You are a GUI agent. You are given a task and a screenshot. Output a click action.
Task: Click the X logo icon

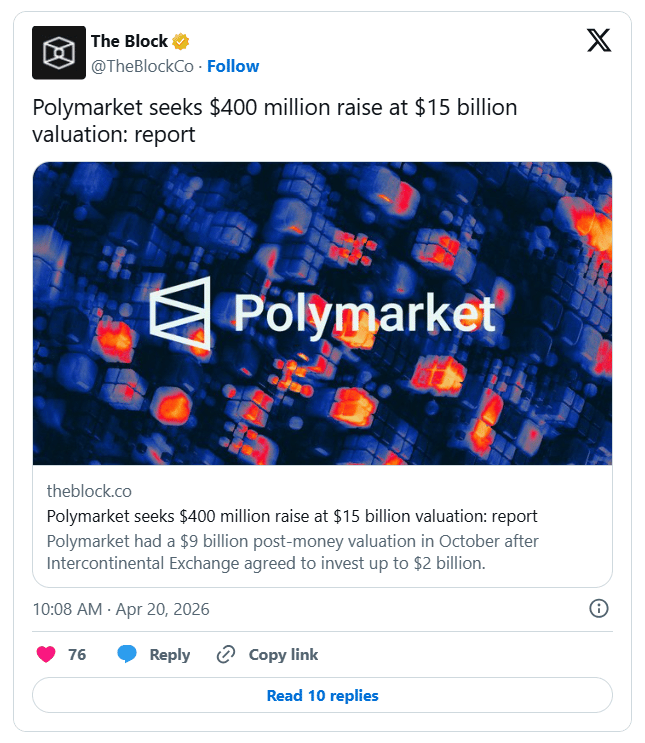[x=599, y=40]
